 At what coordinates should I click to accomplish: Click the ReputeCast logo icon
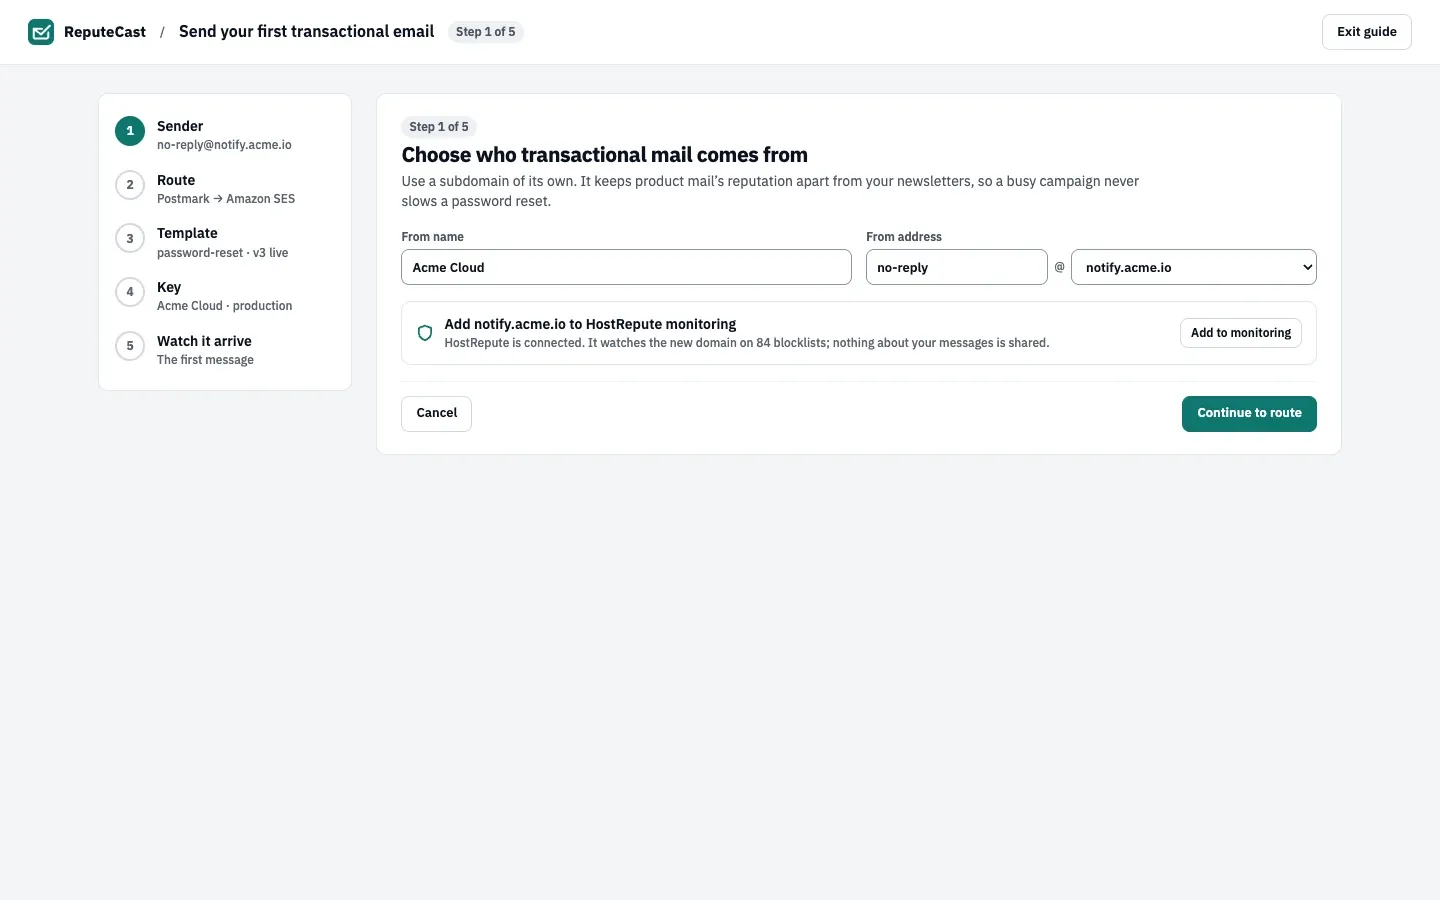pyautogui.click(x=41, y=32)
